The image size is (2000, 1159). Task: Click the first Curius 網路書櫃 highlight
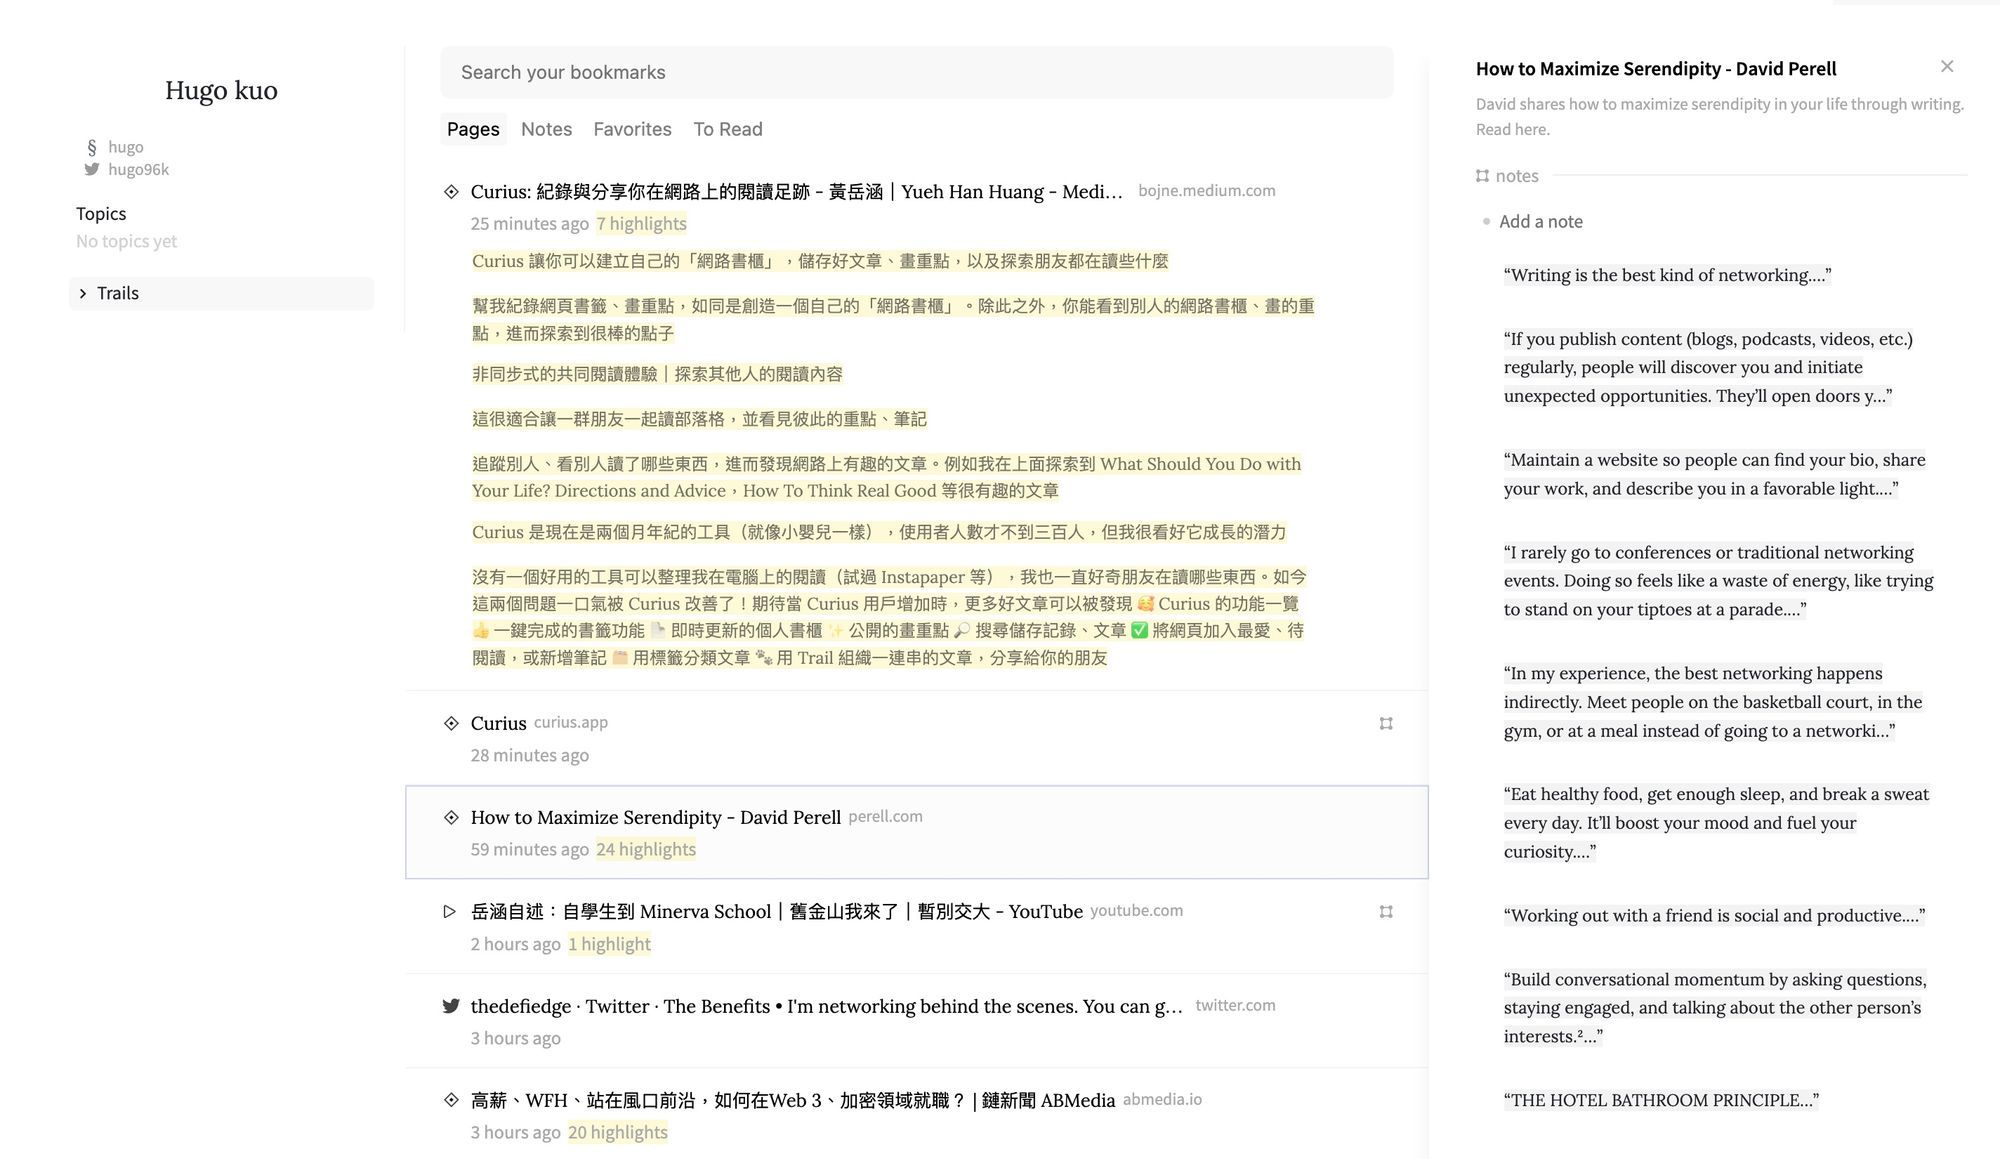pos(820,261)
